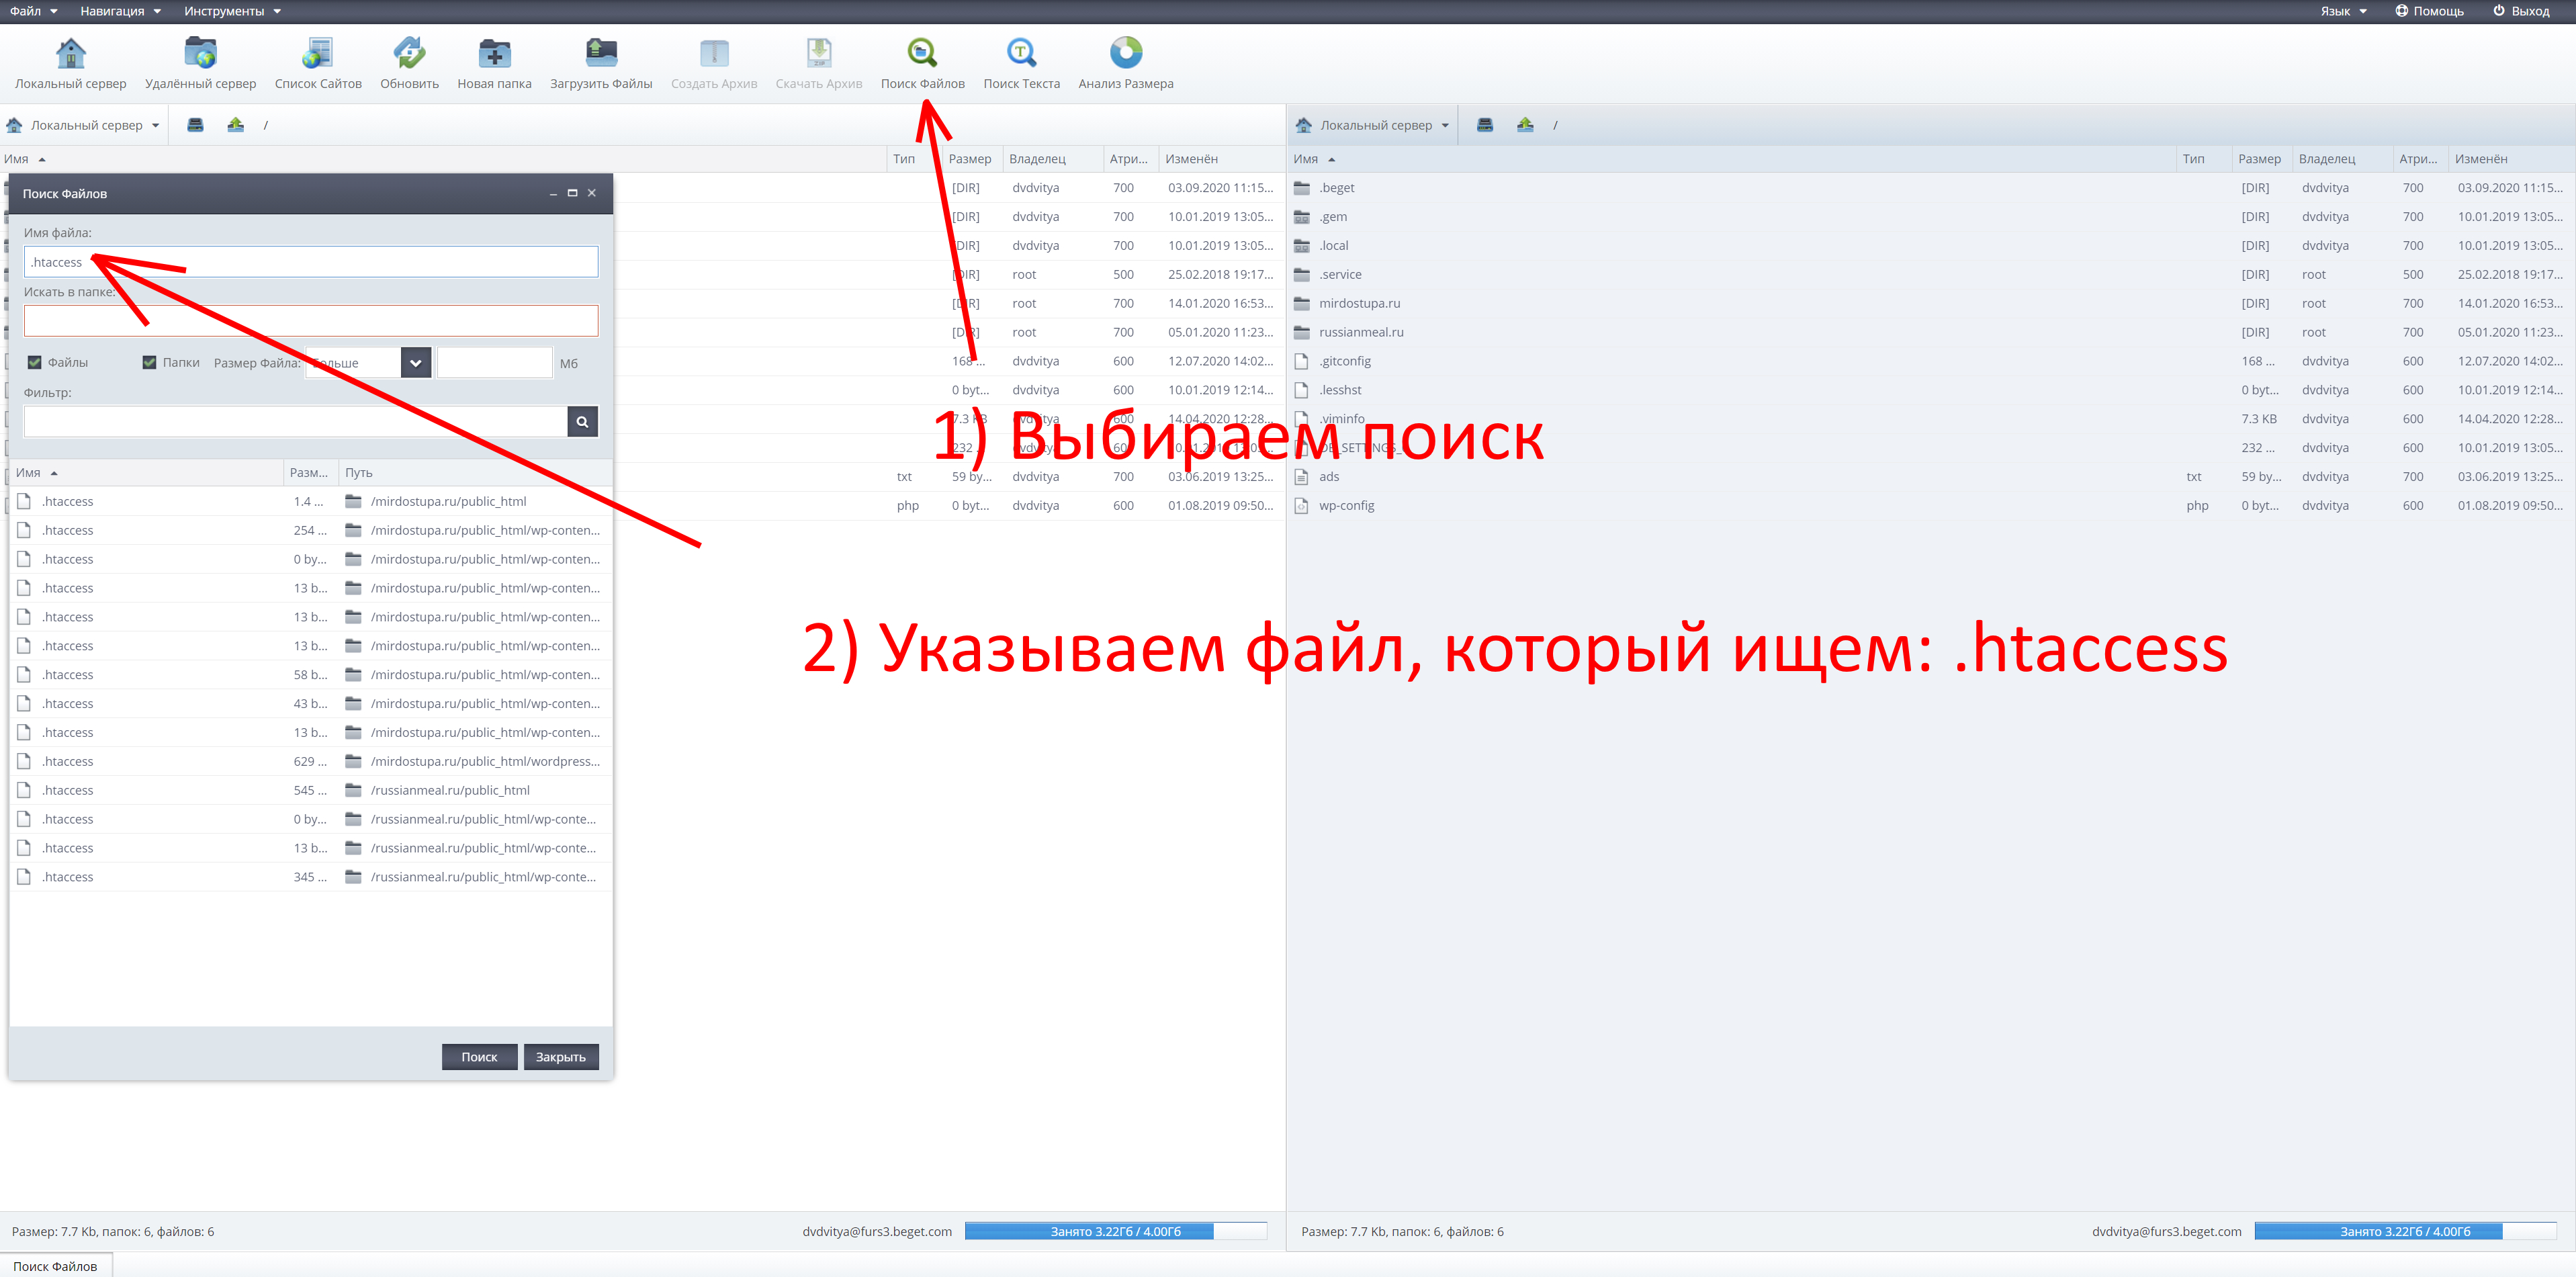Click the filter magnifier button in search dialog

coord(582,422)
